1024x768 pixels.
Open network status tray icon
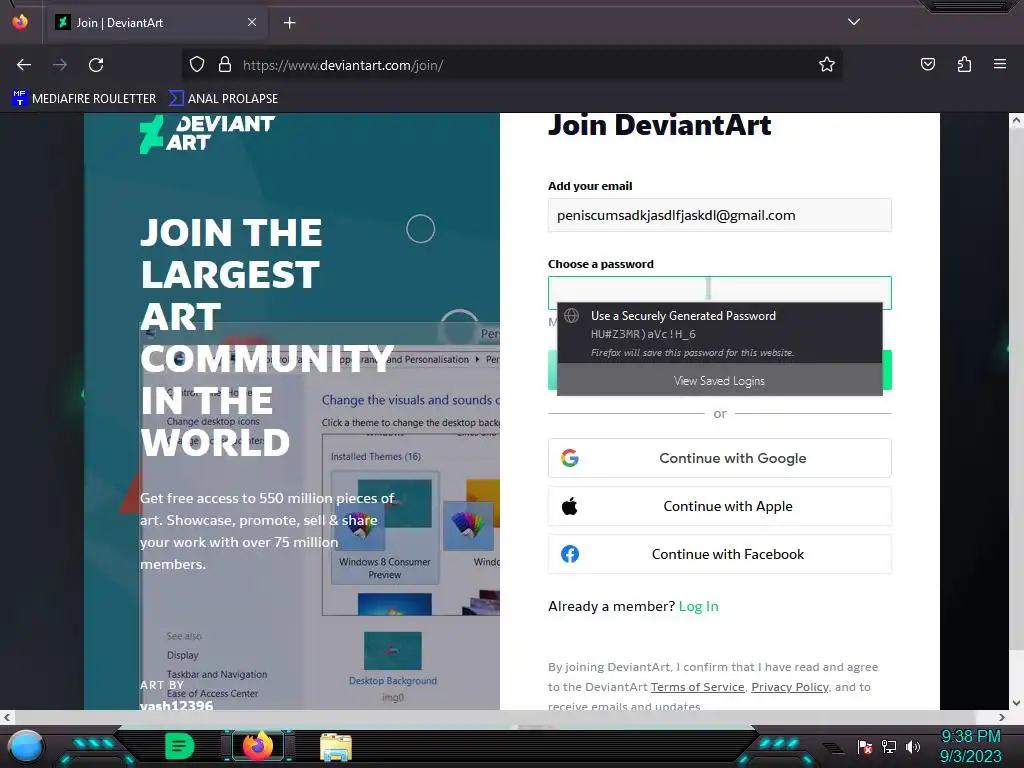[x=888, y=746]
